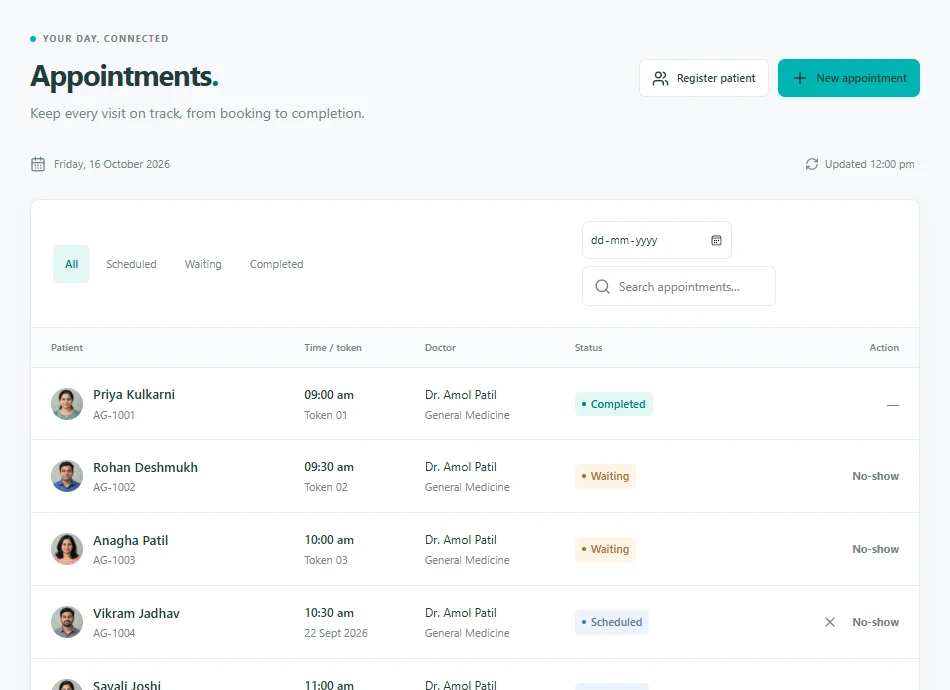Open date picker calendar icon in date field
Screen dimensions: 950x690
tap(716, 241)
